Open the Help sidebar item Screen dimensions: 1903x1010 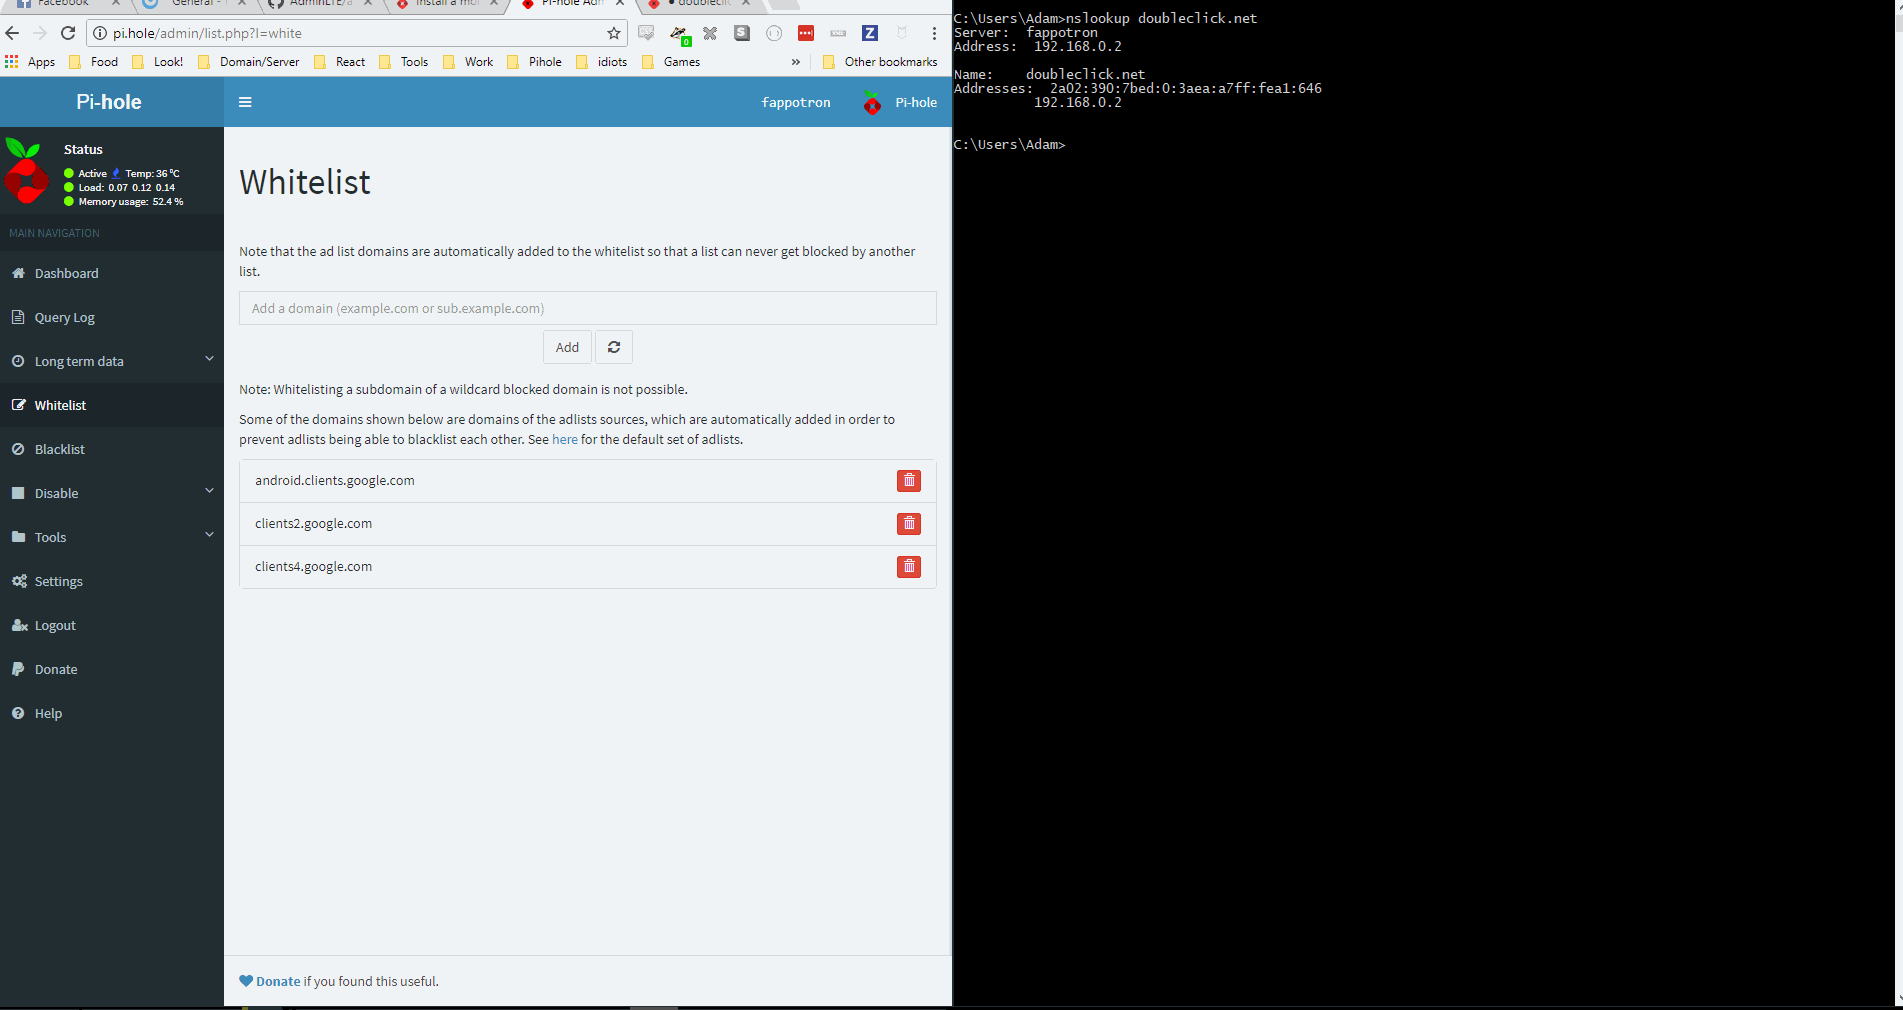click(112, 713)
